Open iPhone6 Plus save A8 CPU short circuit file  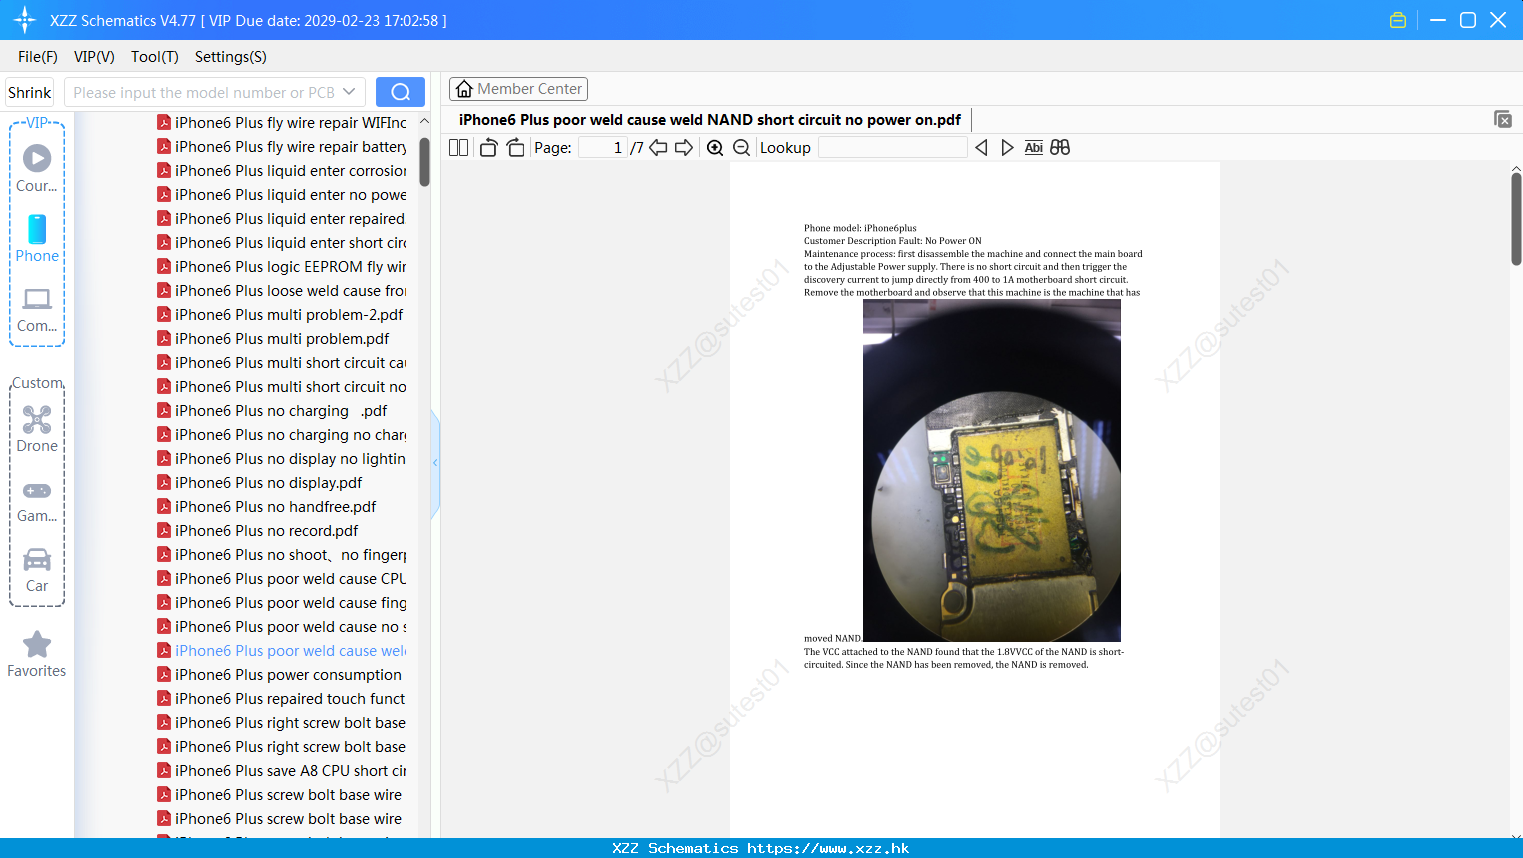[x=282, y=771]
